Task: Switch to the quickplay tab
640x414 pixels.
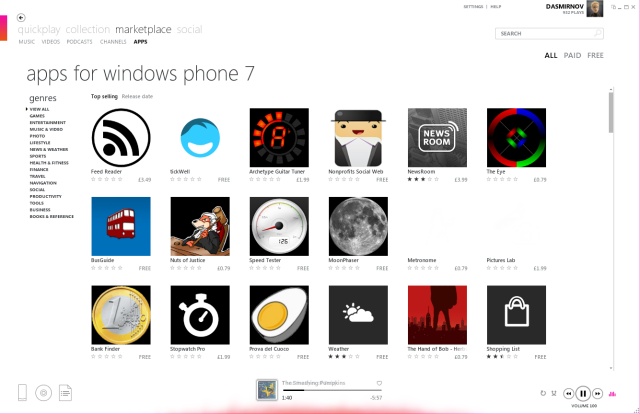Action: point(39,29)
